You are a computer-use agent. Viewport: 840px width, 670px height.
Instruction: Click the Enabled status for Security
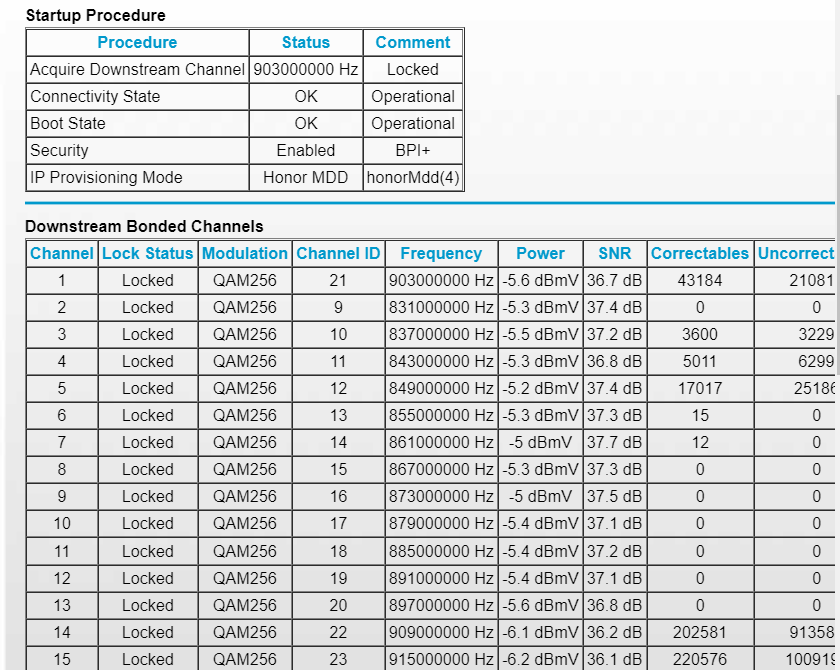point(305,150)
